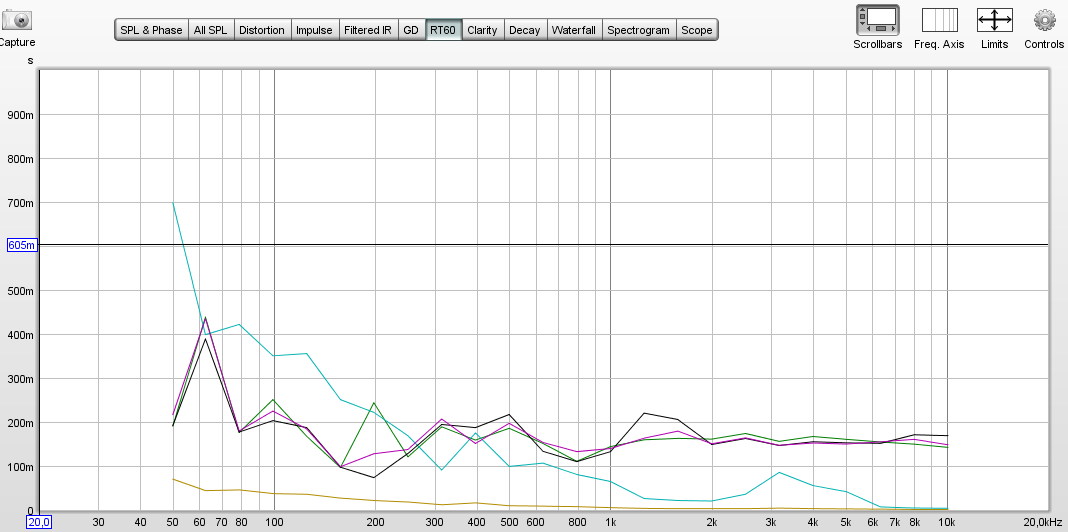The image size is (1068, 532).
Task: Switch to the SPL & Phase tab
Action: [x=151, y=30]
